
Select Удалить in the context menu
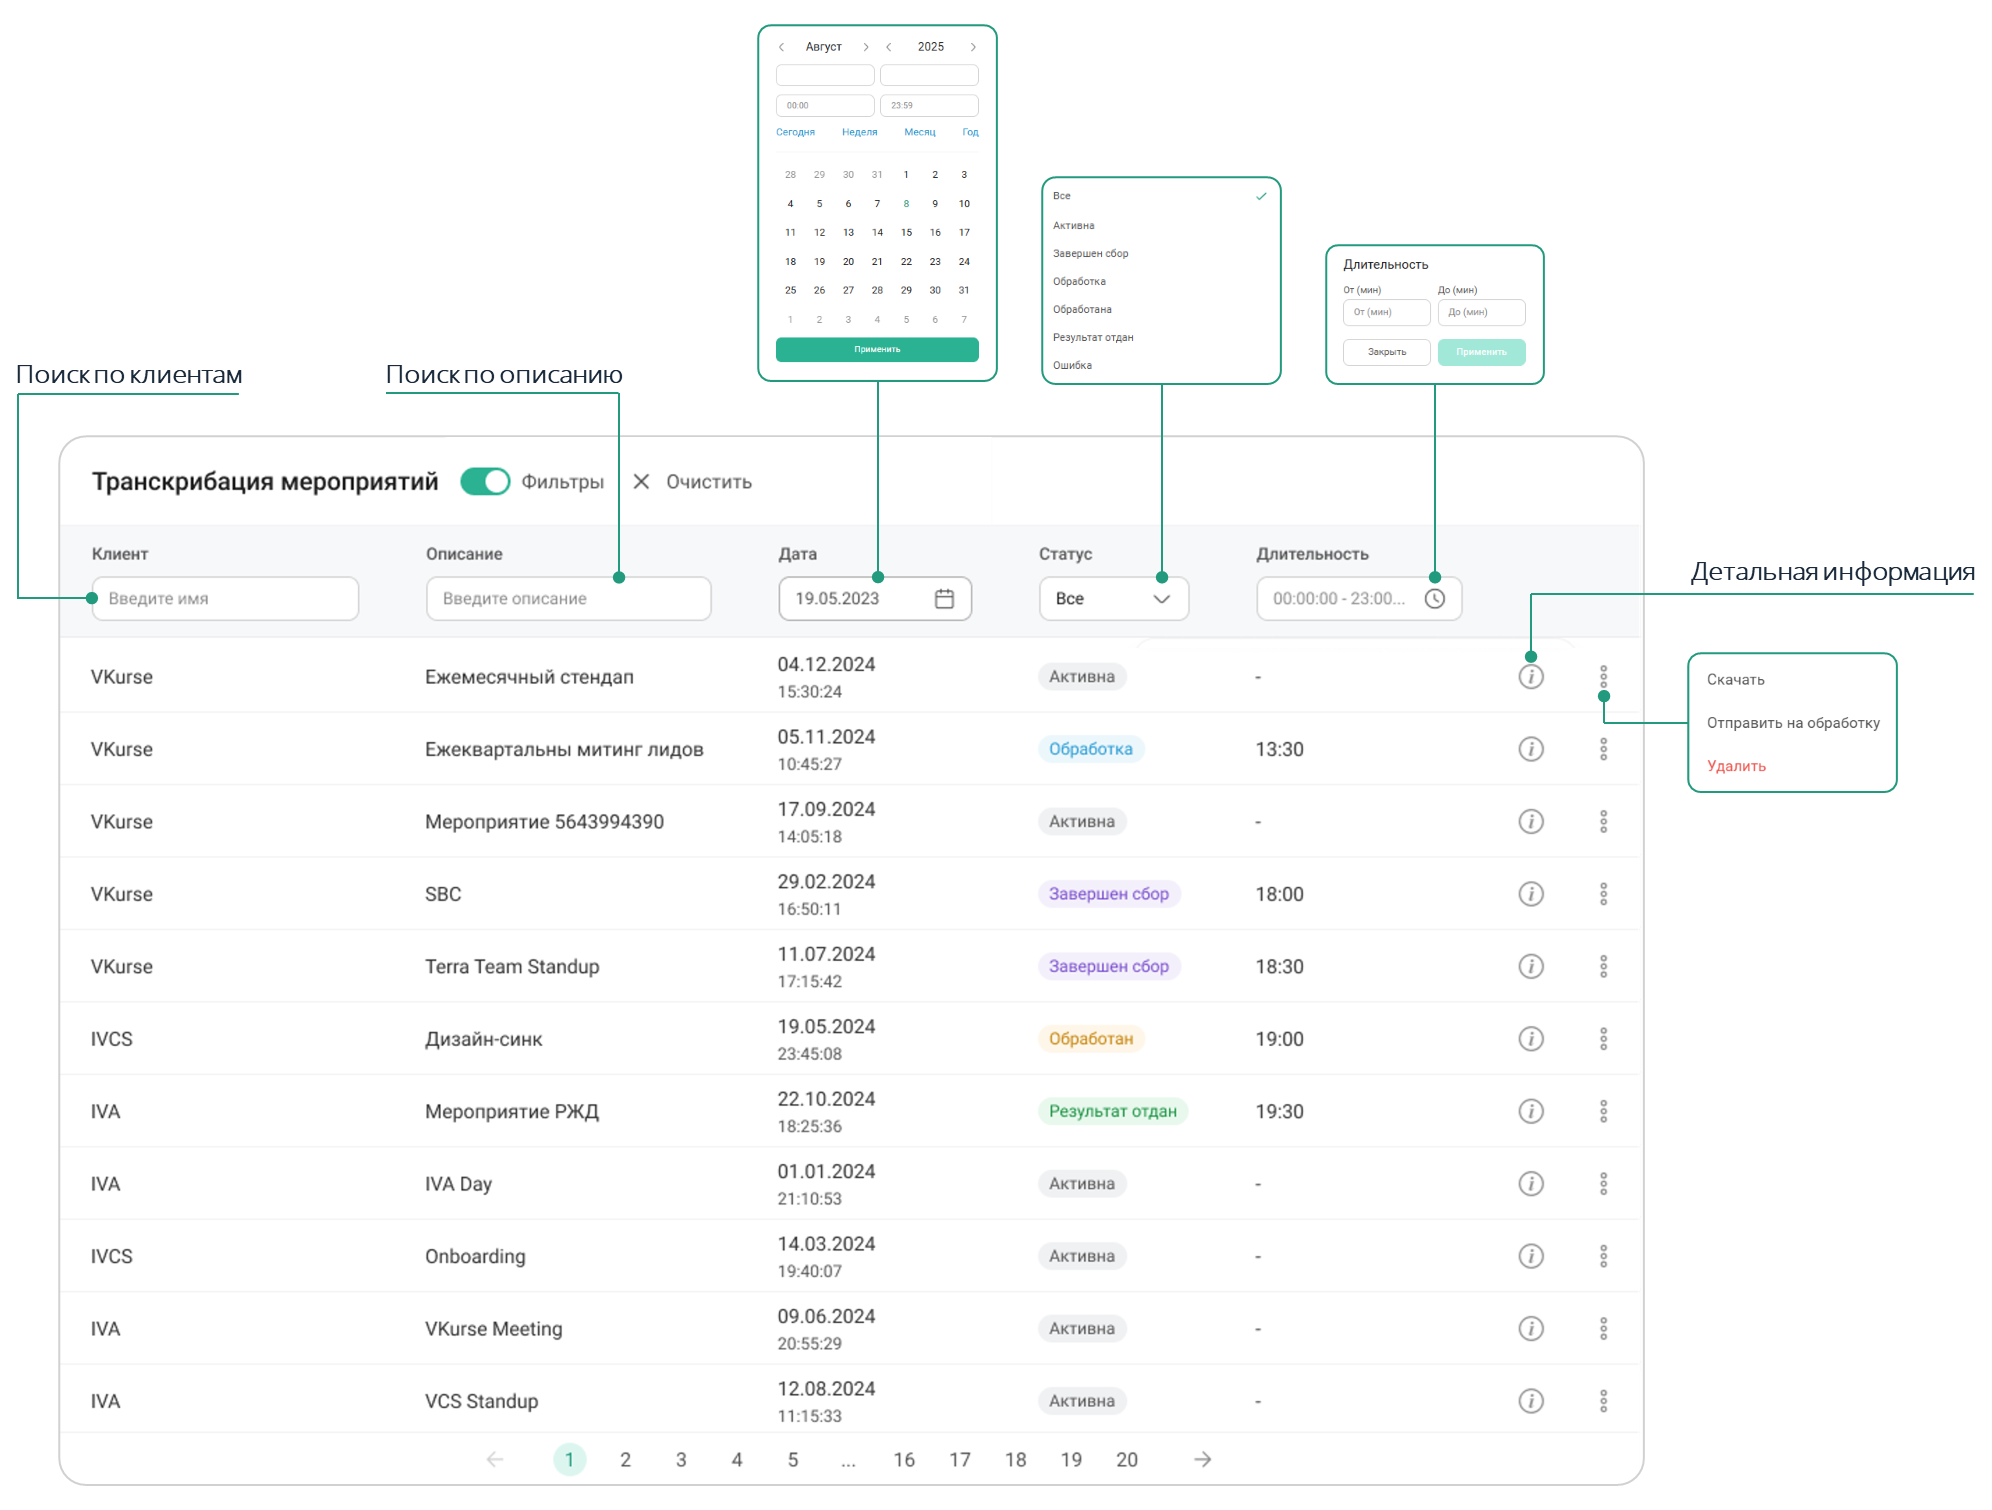coord(1736,766)
